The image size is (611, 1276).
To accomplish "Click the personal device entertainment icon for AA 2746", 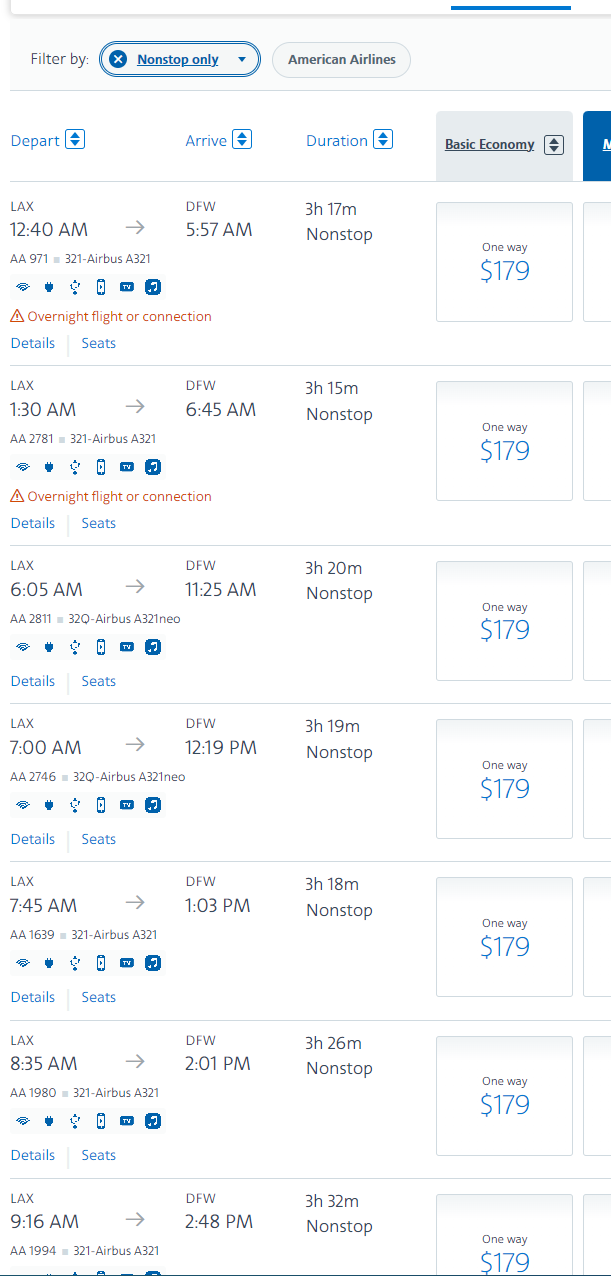I will 101,805.
